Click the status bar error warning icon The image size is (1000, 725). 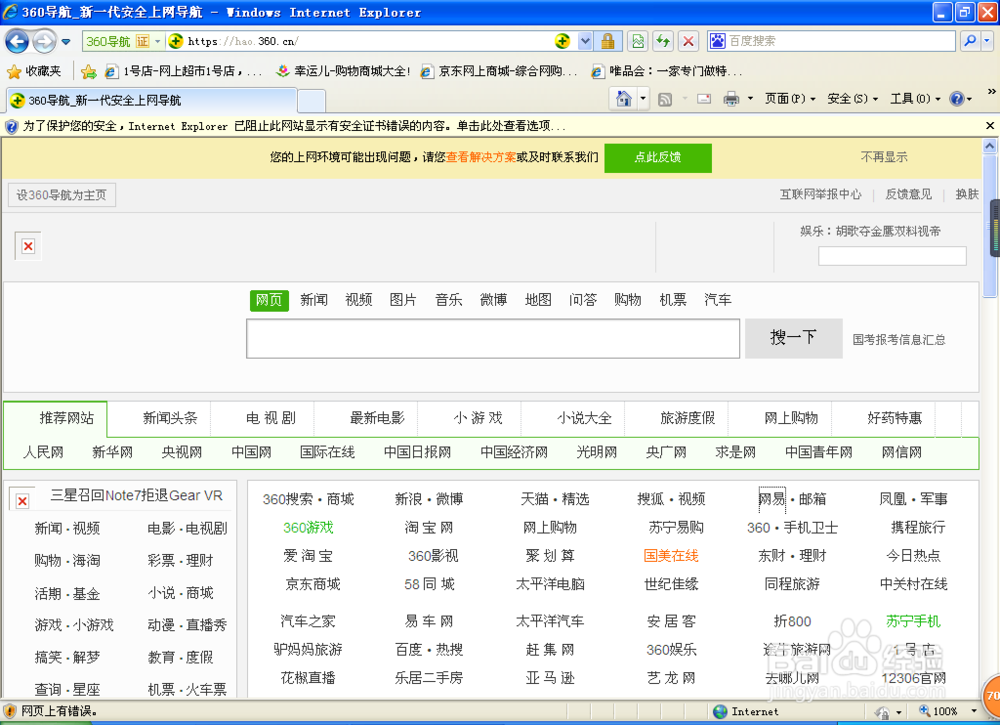click(x=10, y=712)
